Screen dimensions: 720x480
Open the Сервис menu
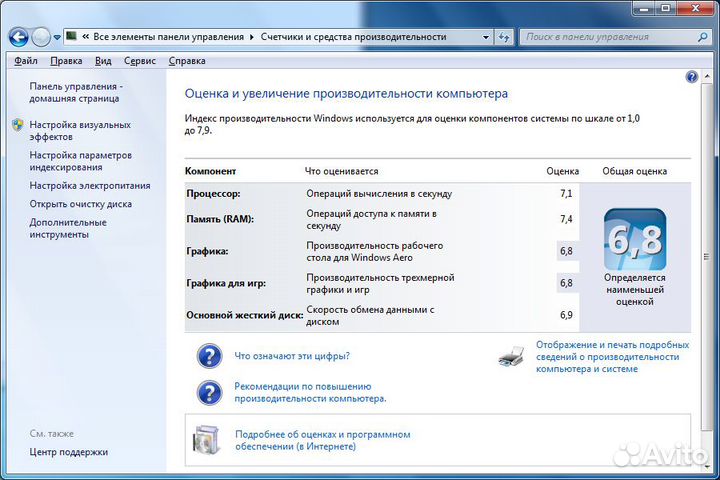pos(140,61)
